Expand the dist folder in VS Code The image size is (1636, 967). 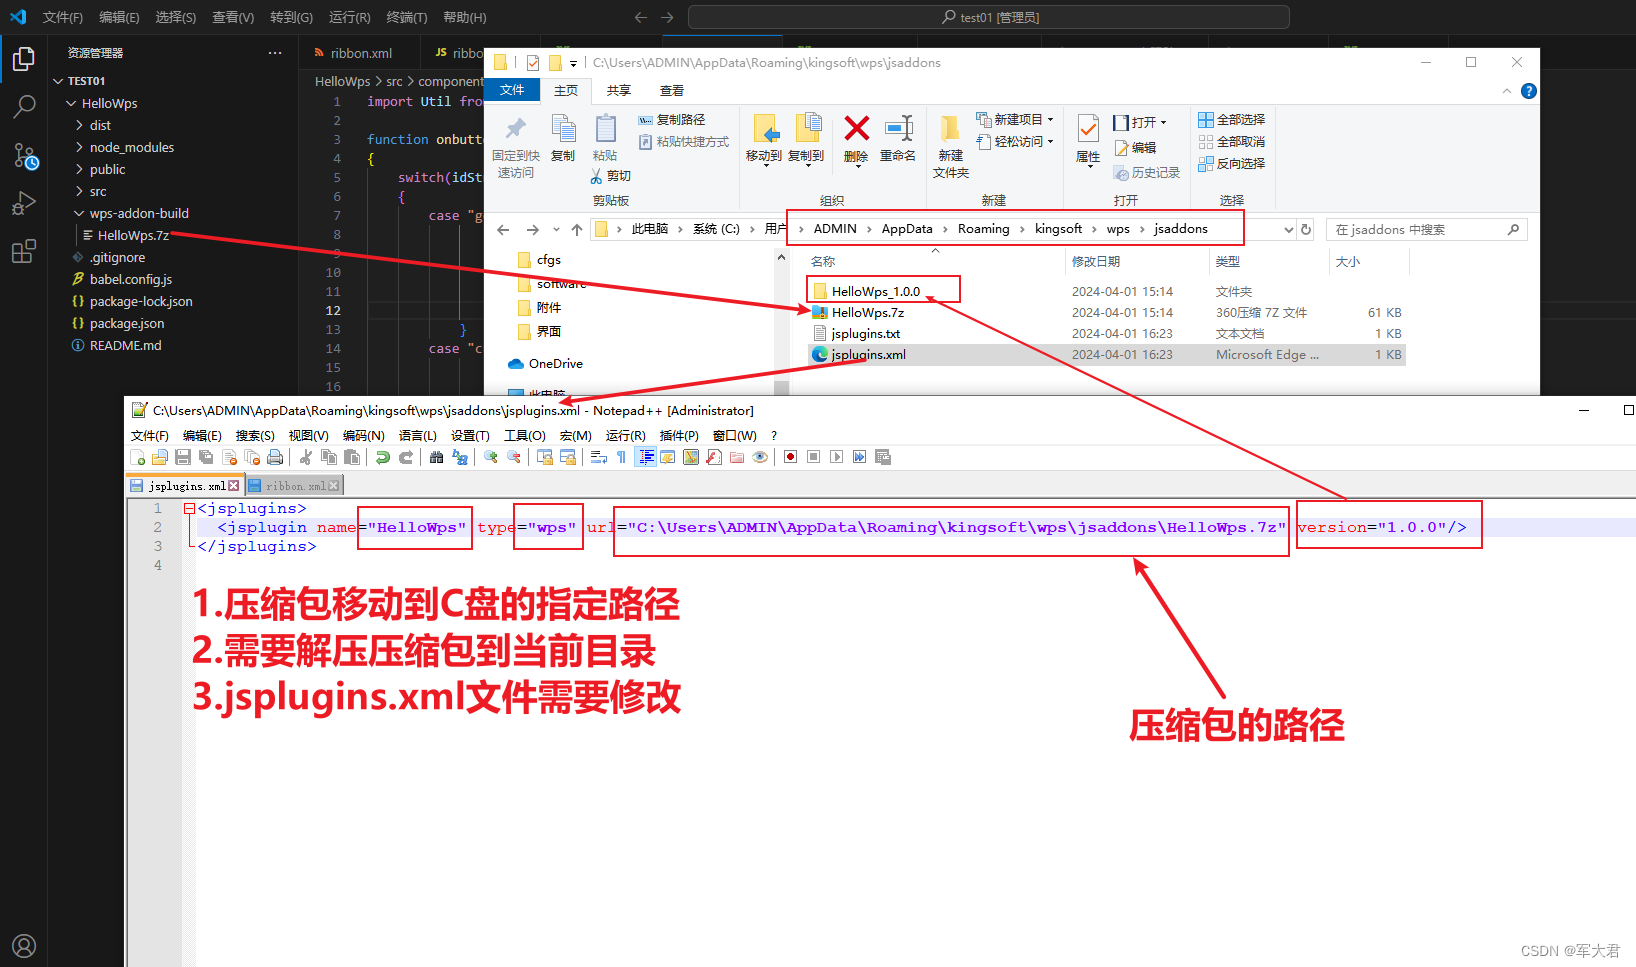(x=79, y=125)
